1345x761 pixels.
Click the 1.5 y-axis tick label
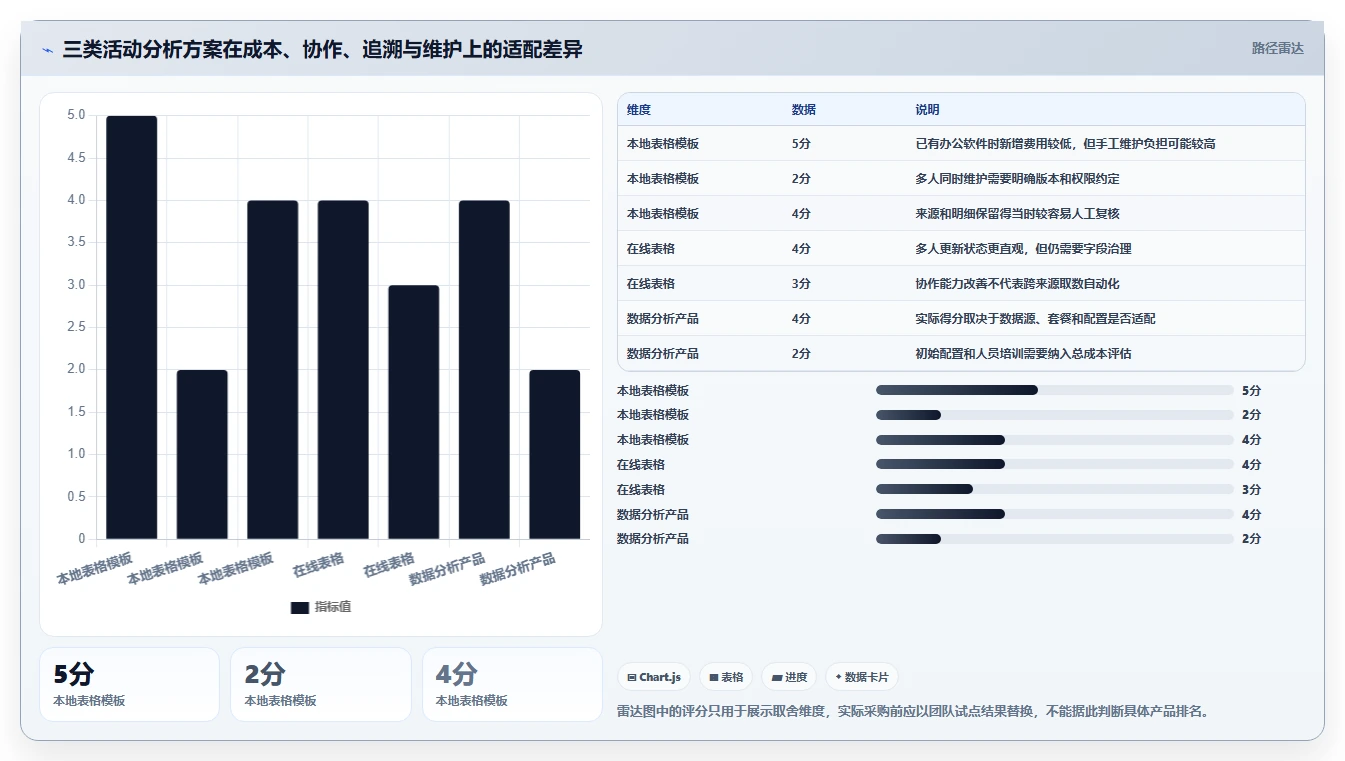point(76,412)
